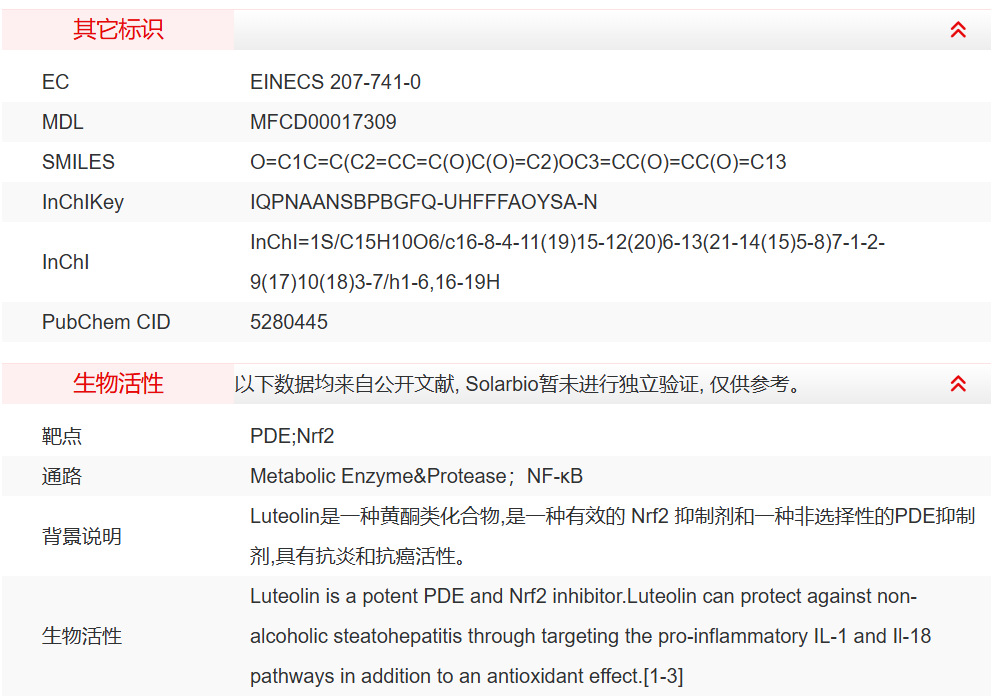991x696 pixels.
Task: Click the PDE;Nrf2 target value
Action: point(292,436)
